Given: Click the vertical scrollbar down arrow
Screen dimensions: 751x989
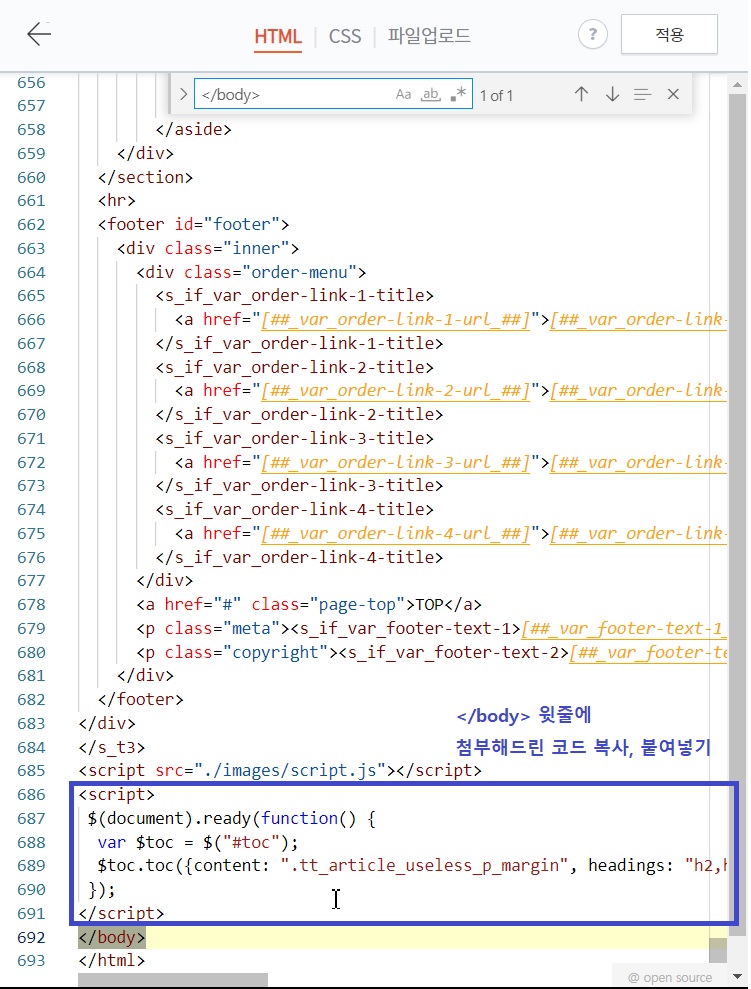Looking at the screenshot, I should [736, 977].
